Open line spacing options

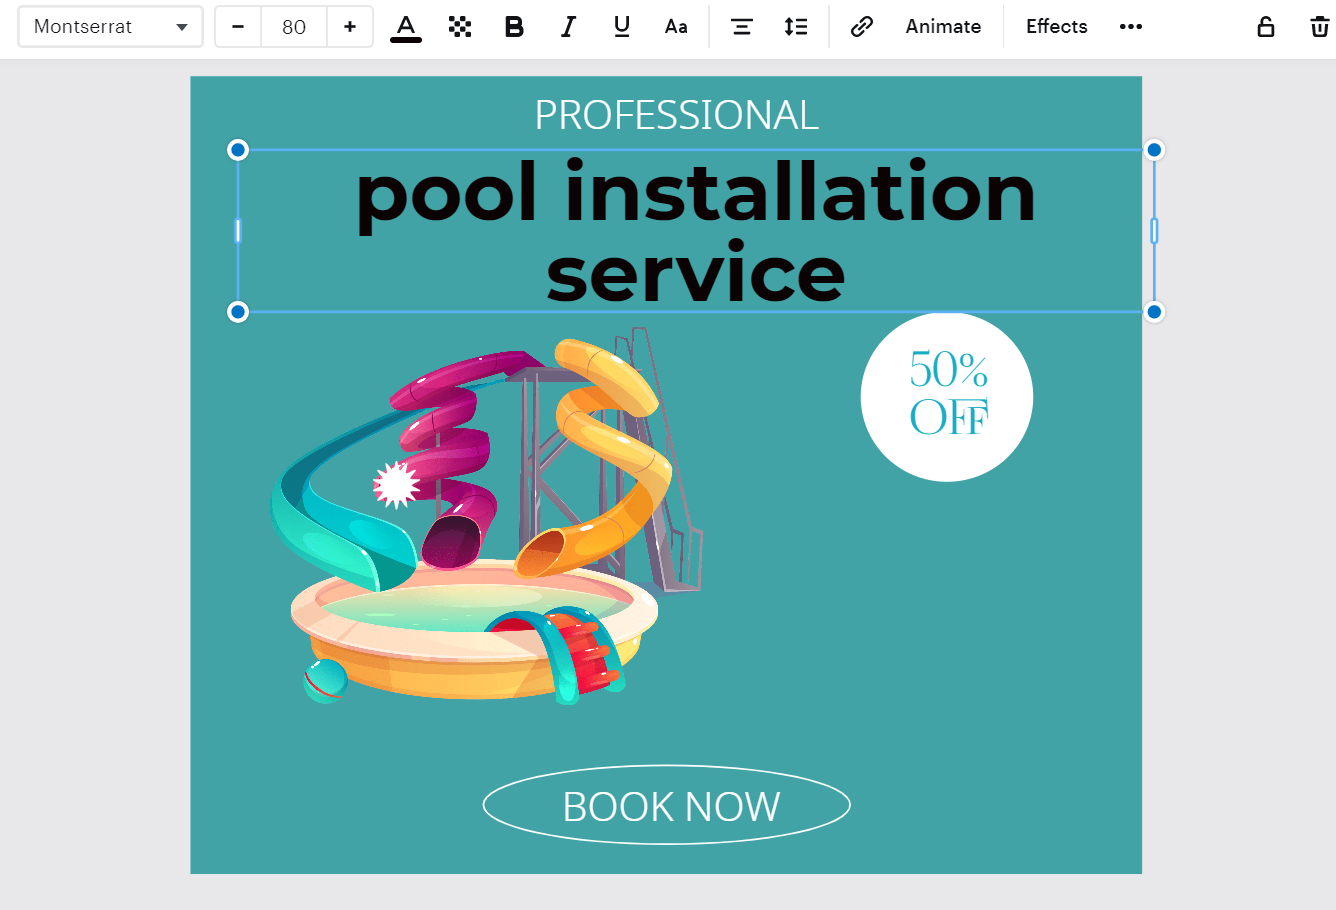point(796,27)
